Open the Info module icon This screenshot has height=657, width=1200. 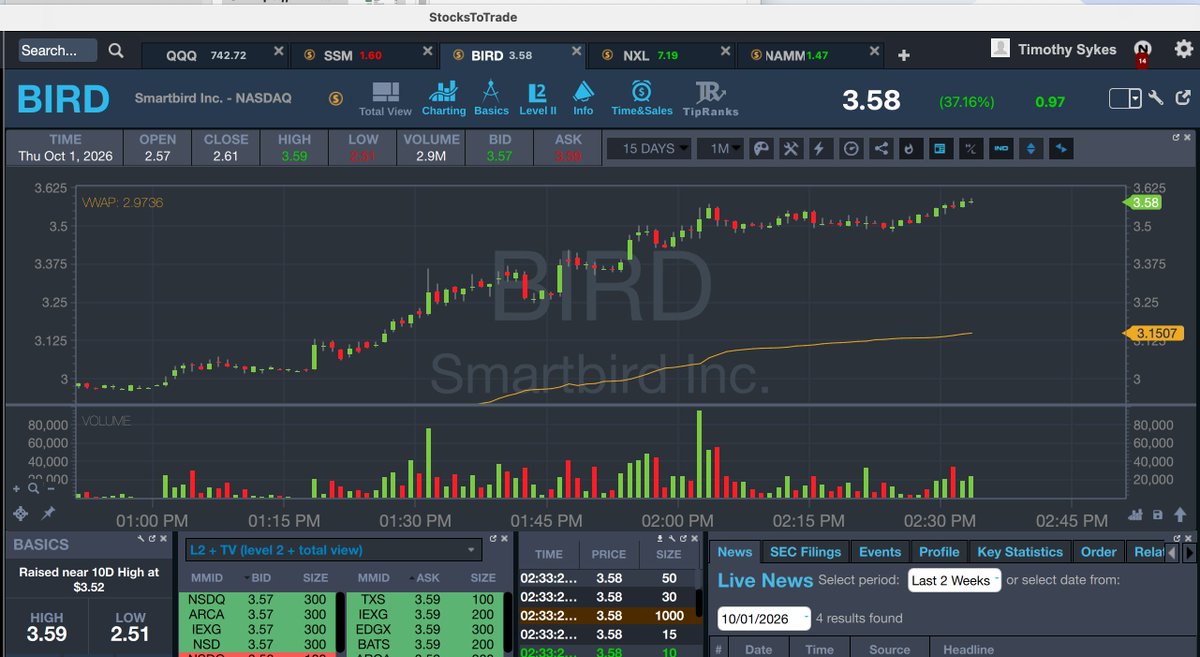point(583,98)
